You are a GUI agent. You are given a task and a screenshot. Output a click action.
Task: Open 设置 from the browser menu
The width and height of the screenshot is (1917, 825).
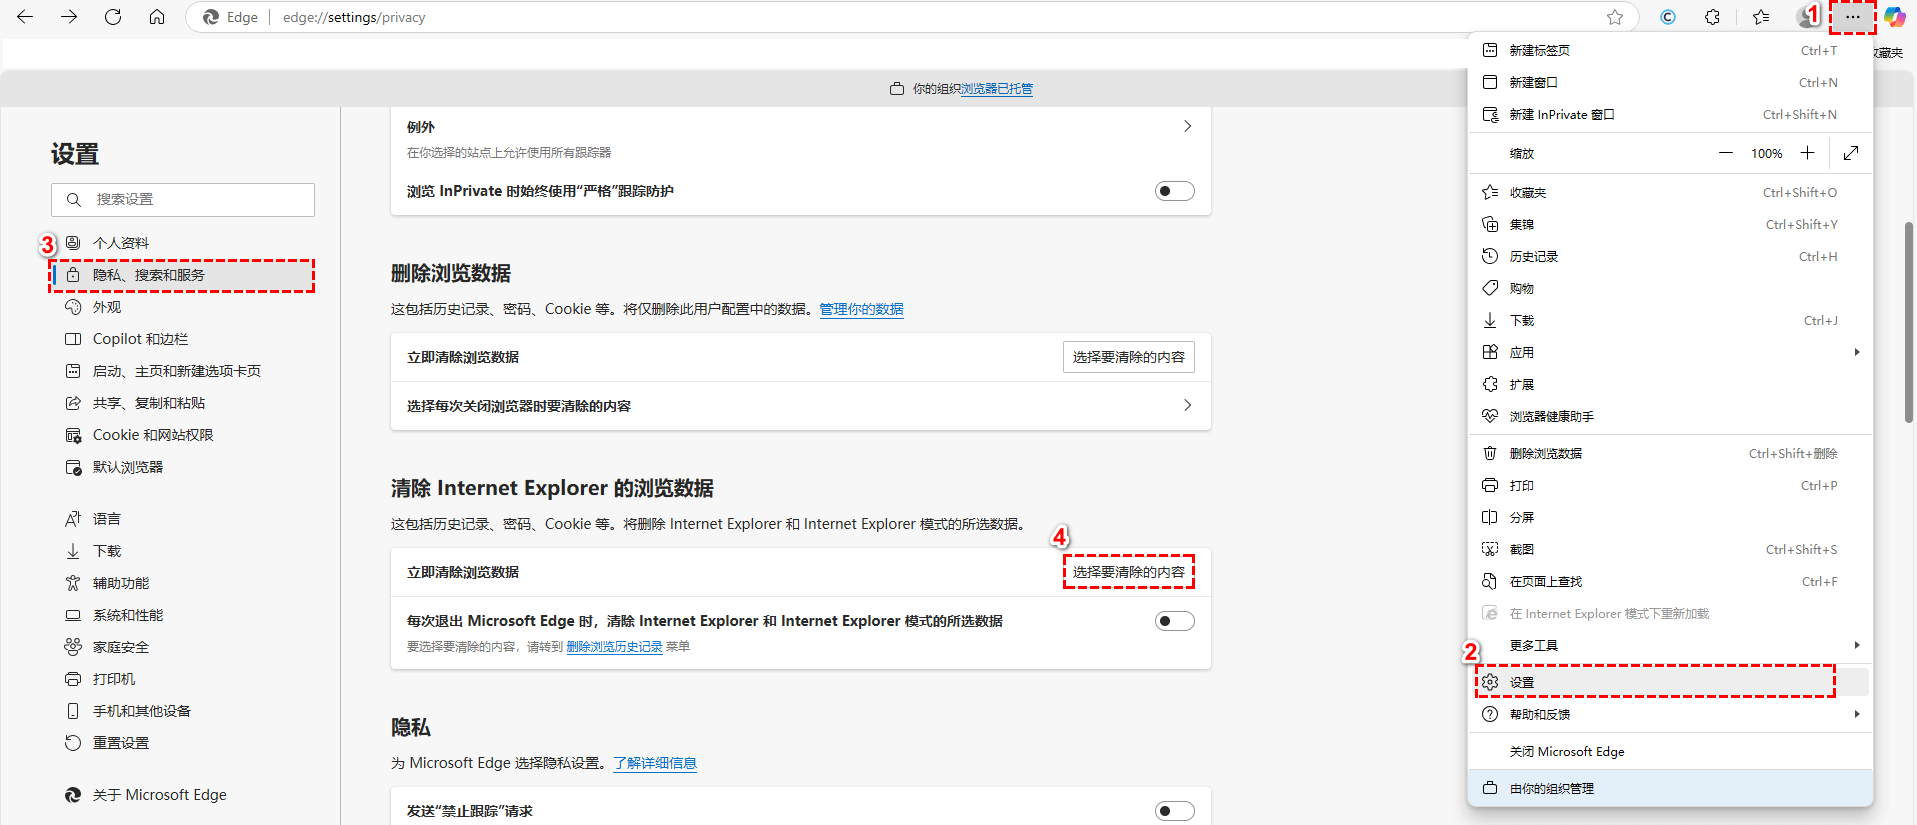click(x=1522, y=683)
